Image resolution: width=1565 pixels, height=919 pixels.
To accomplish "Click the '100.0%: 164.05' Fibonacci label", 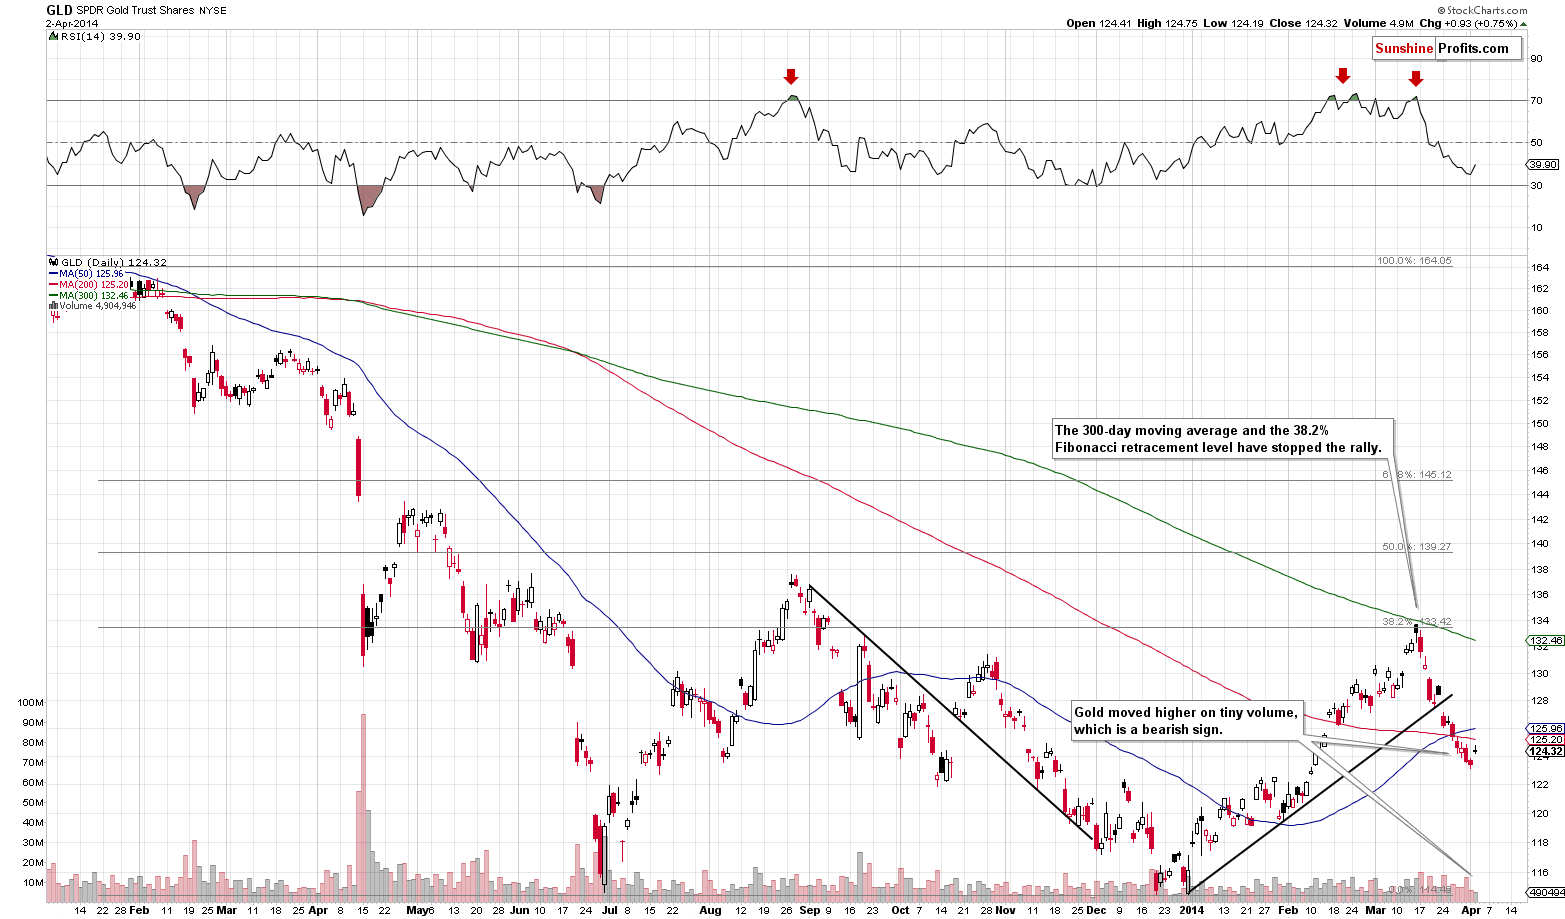I will point(1414,261).
